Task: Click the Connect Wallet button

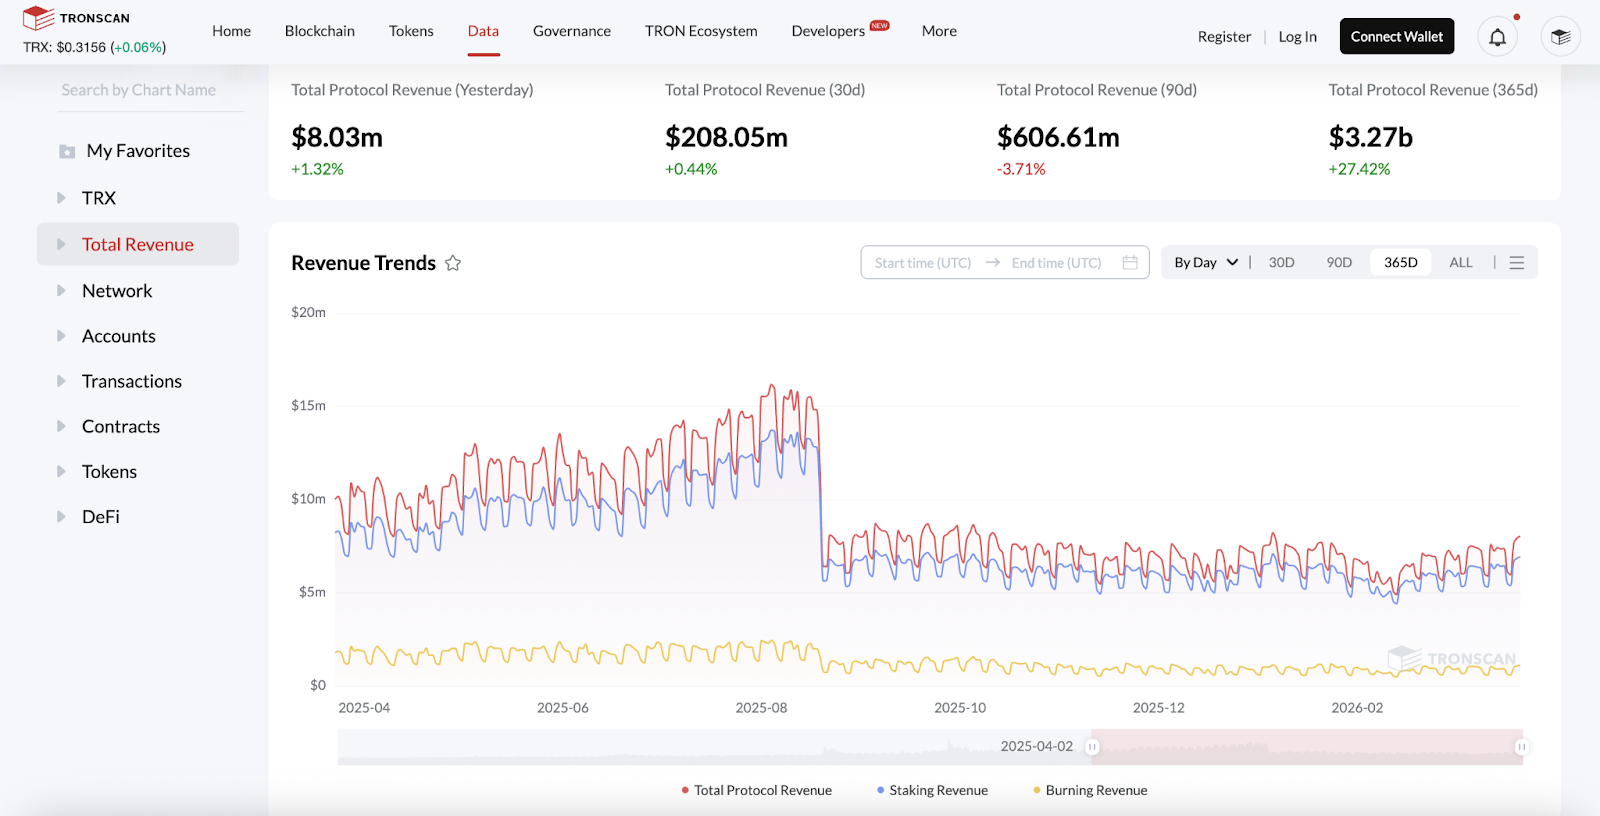Action: tap(1396, 37)
